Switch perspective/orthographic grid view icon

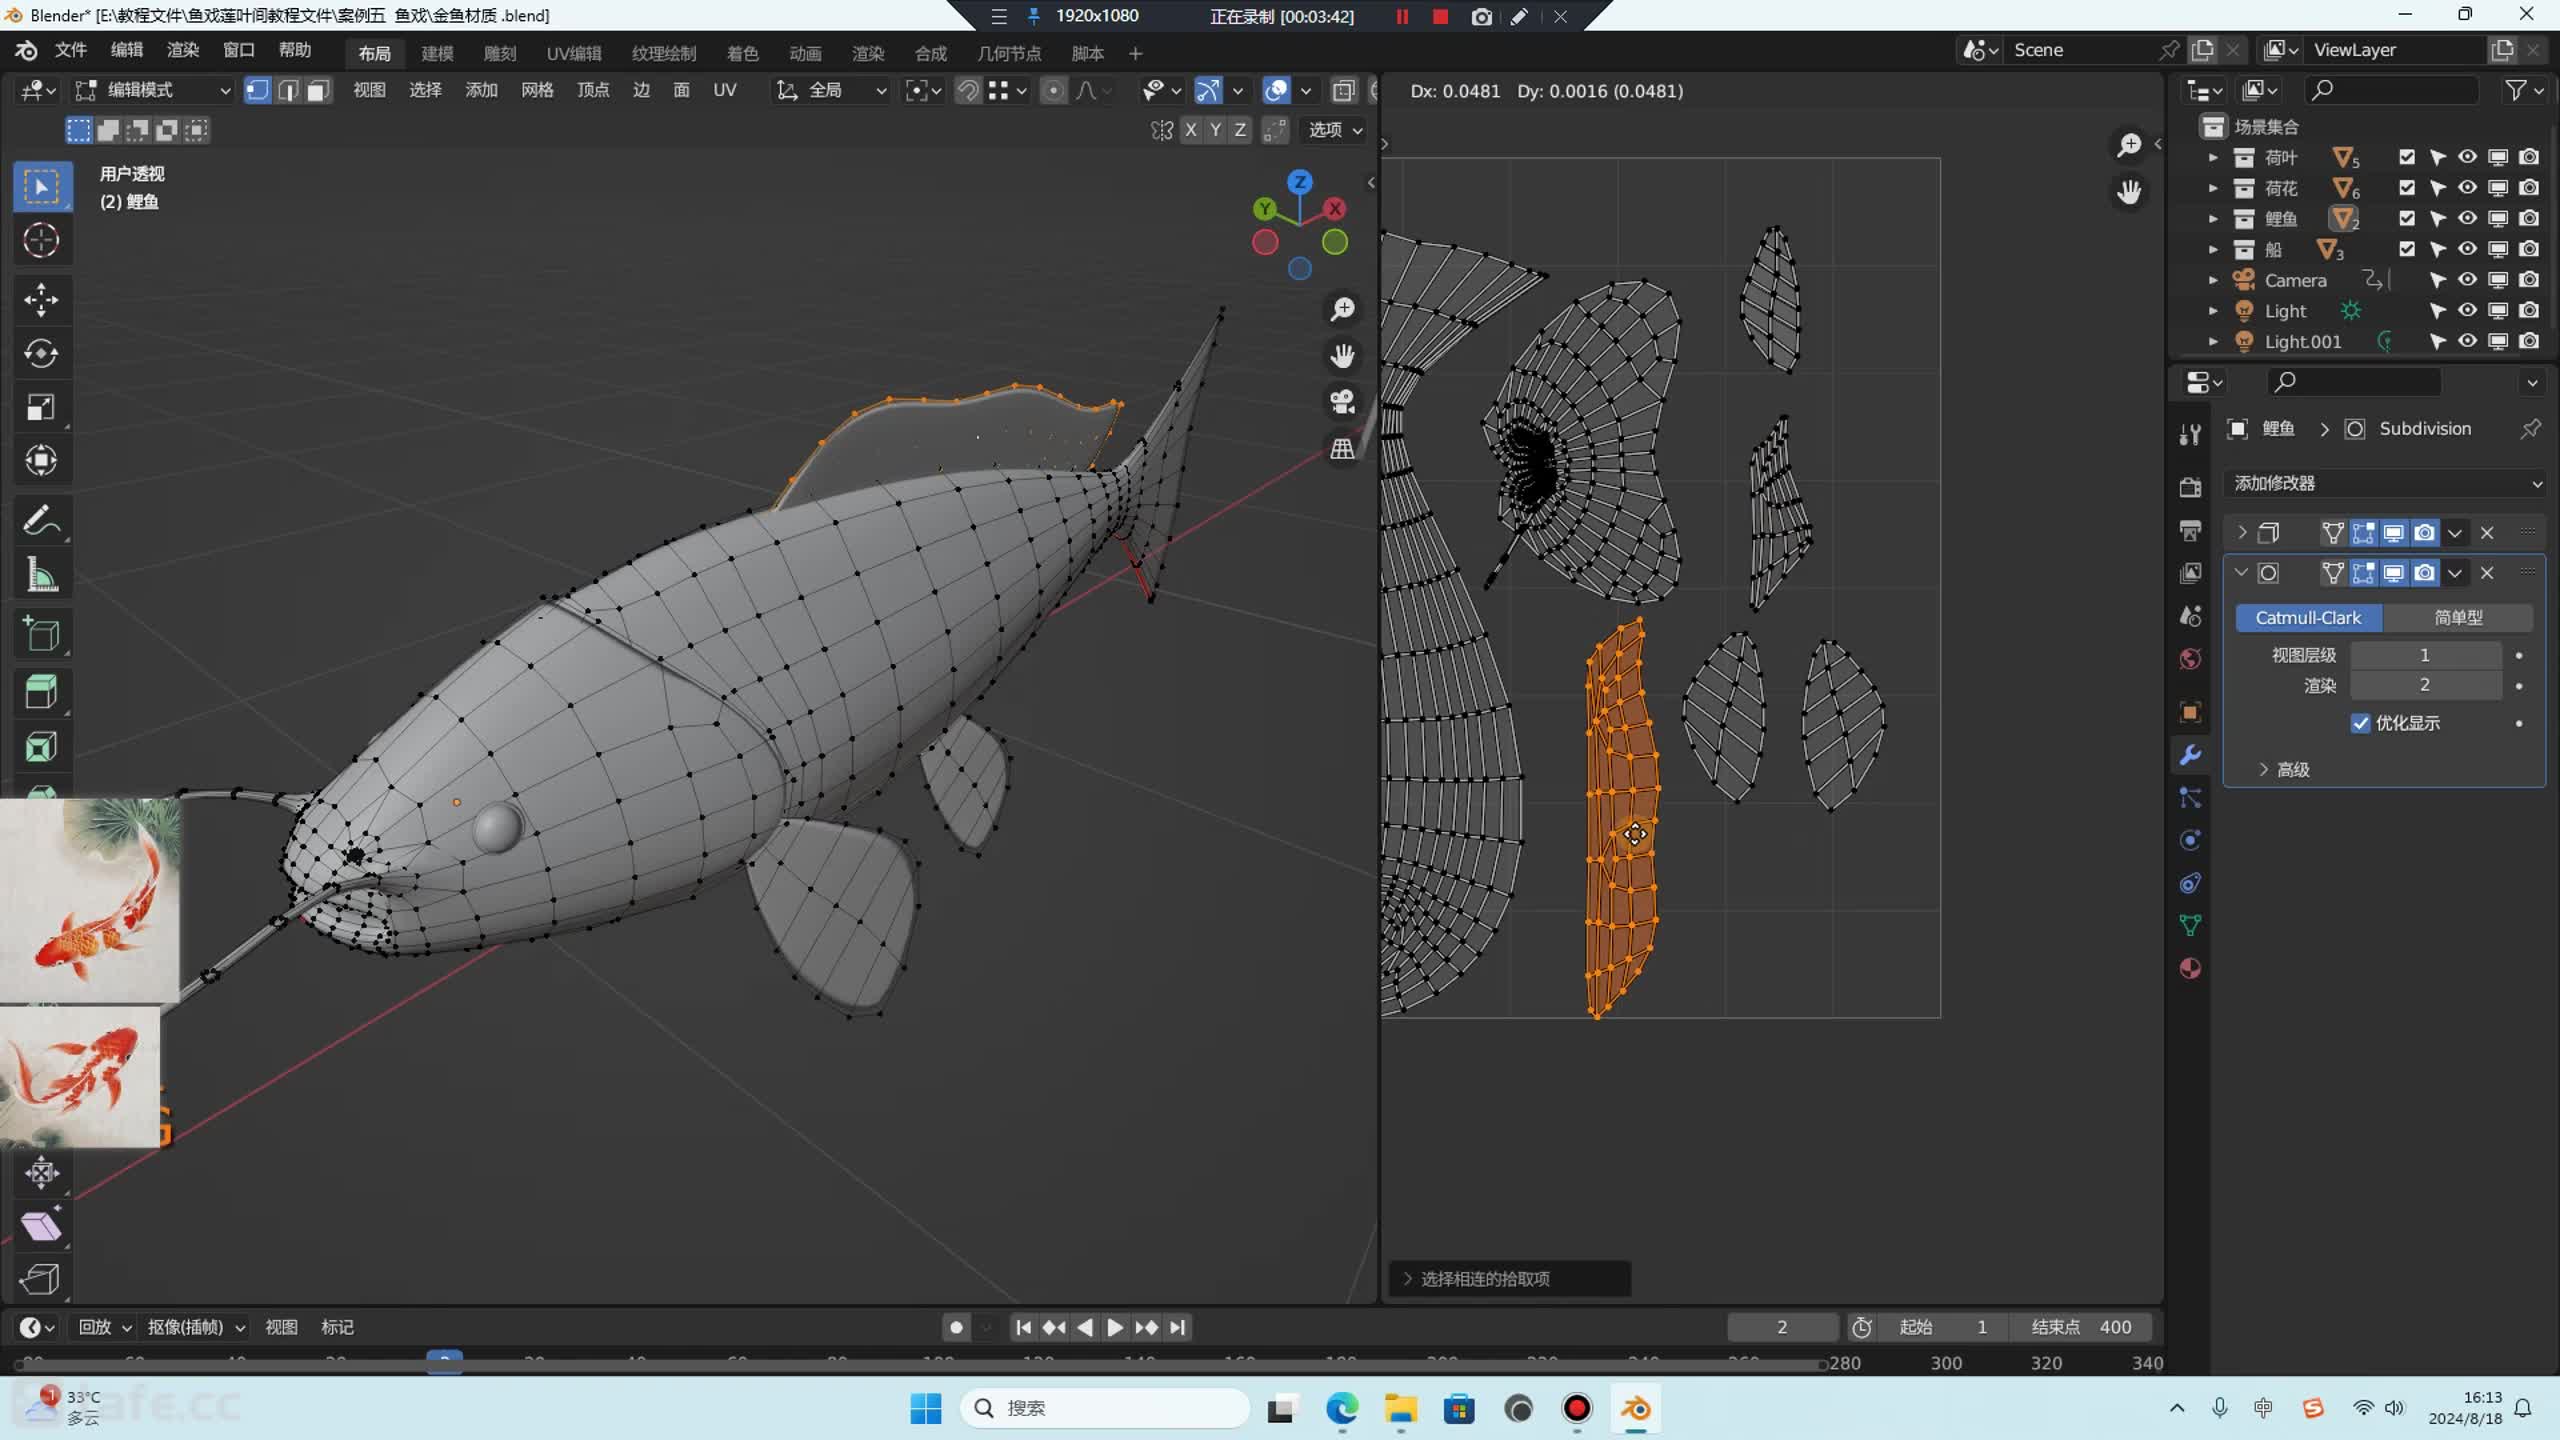(x=1342, y=448)
